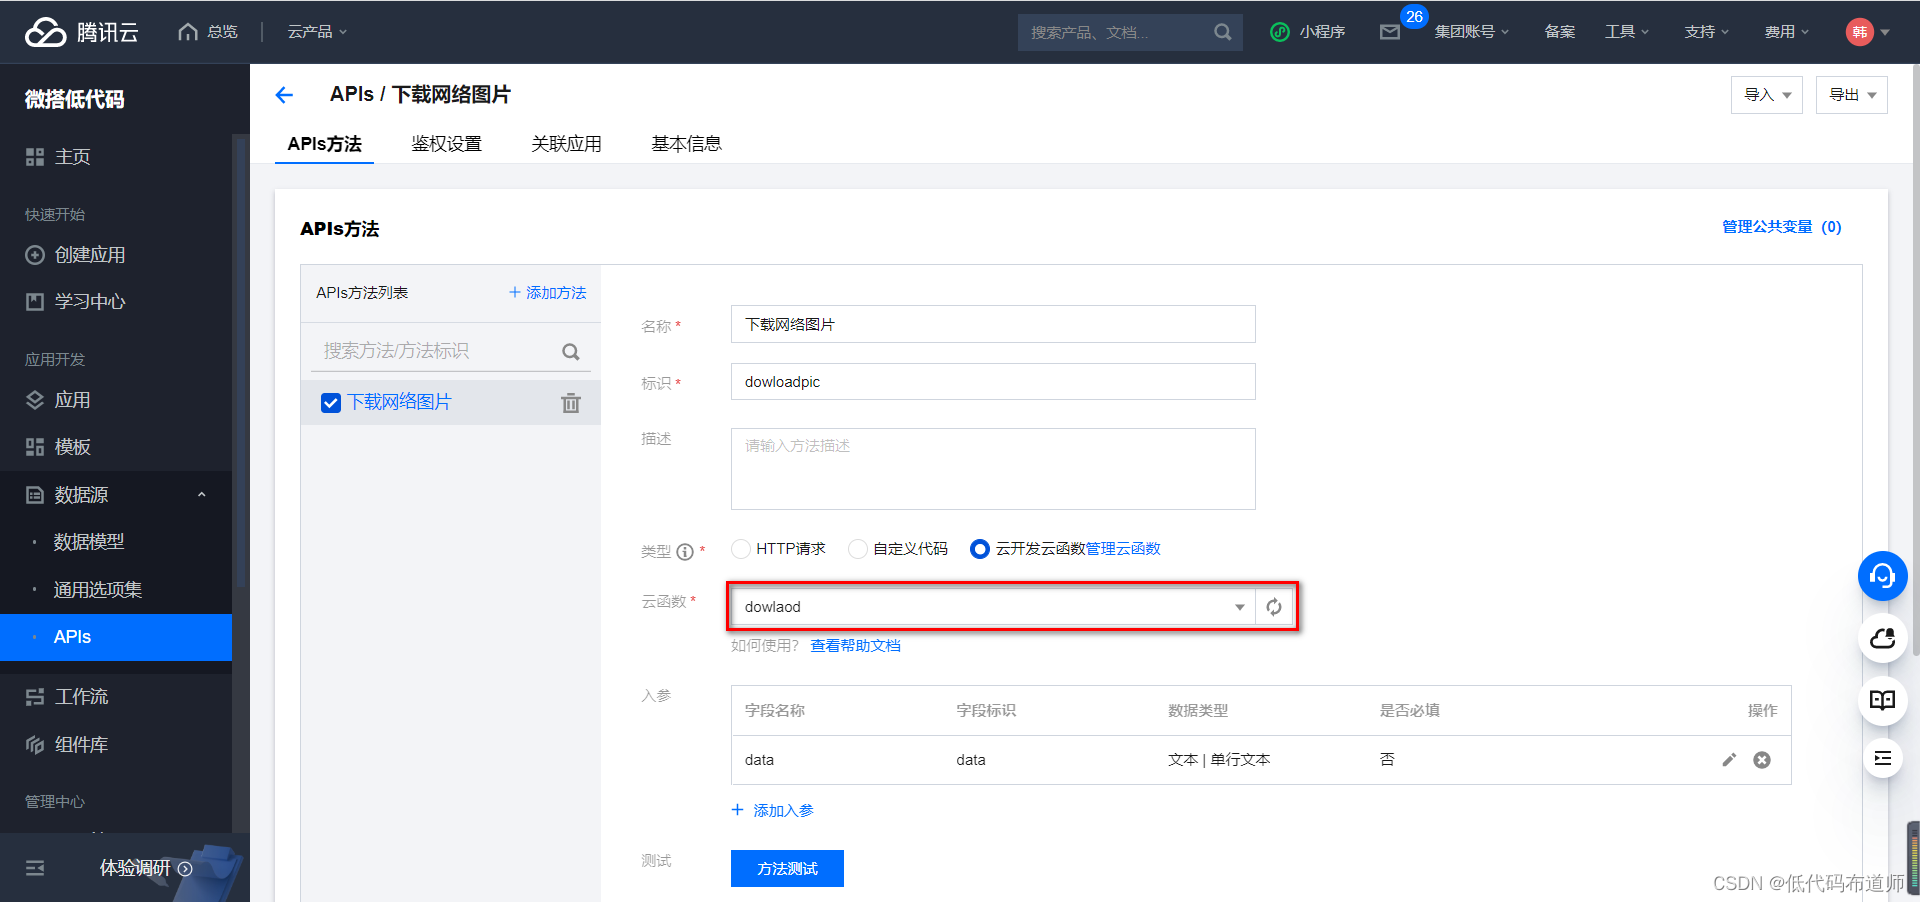
Task: Focus the top 搜索产品、文档 search box
Action: coord(1114,32)
